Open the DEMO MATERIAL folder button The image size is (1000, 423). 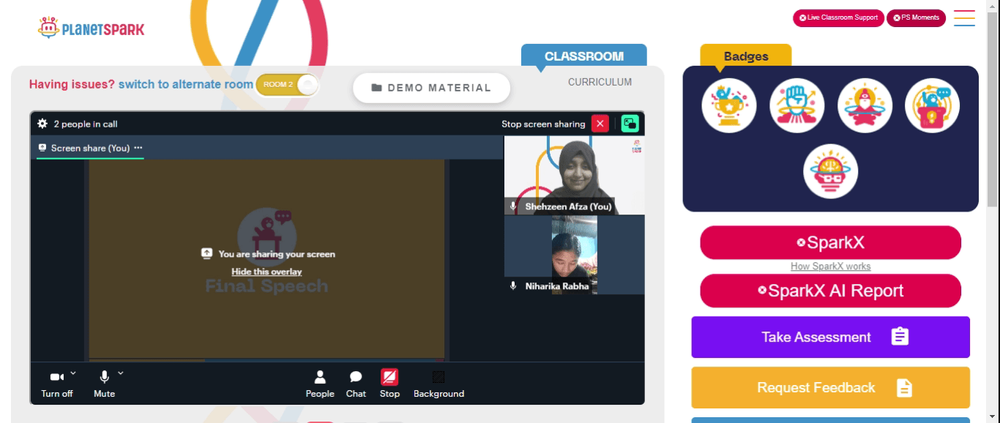tap(432, 88)
